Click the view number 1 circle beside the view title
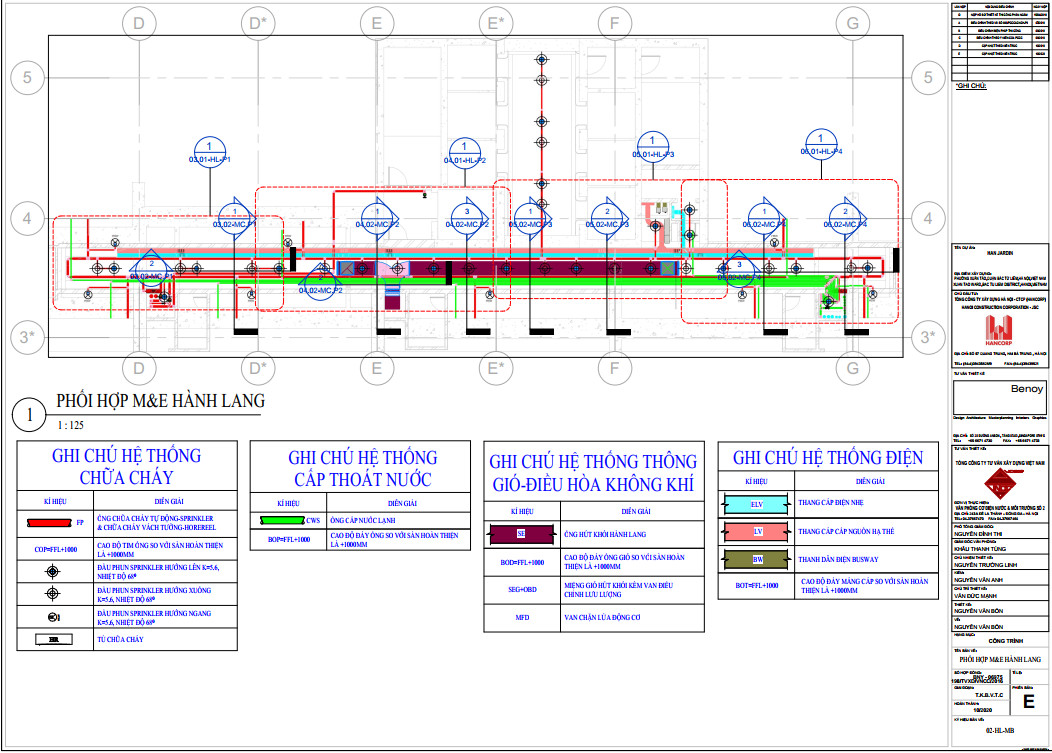 point(31,414)
